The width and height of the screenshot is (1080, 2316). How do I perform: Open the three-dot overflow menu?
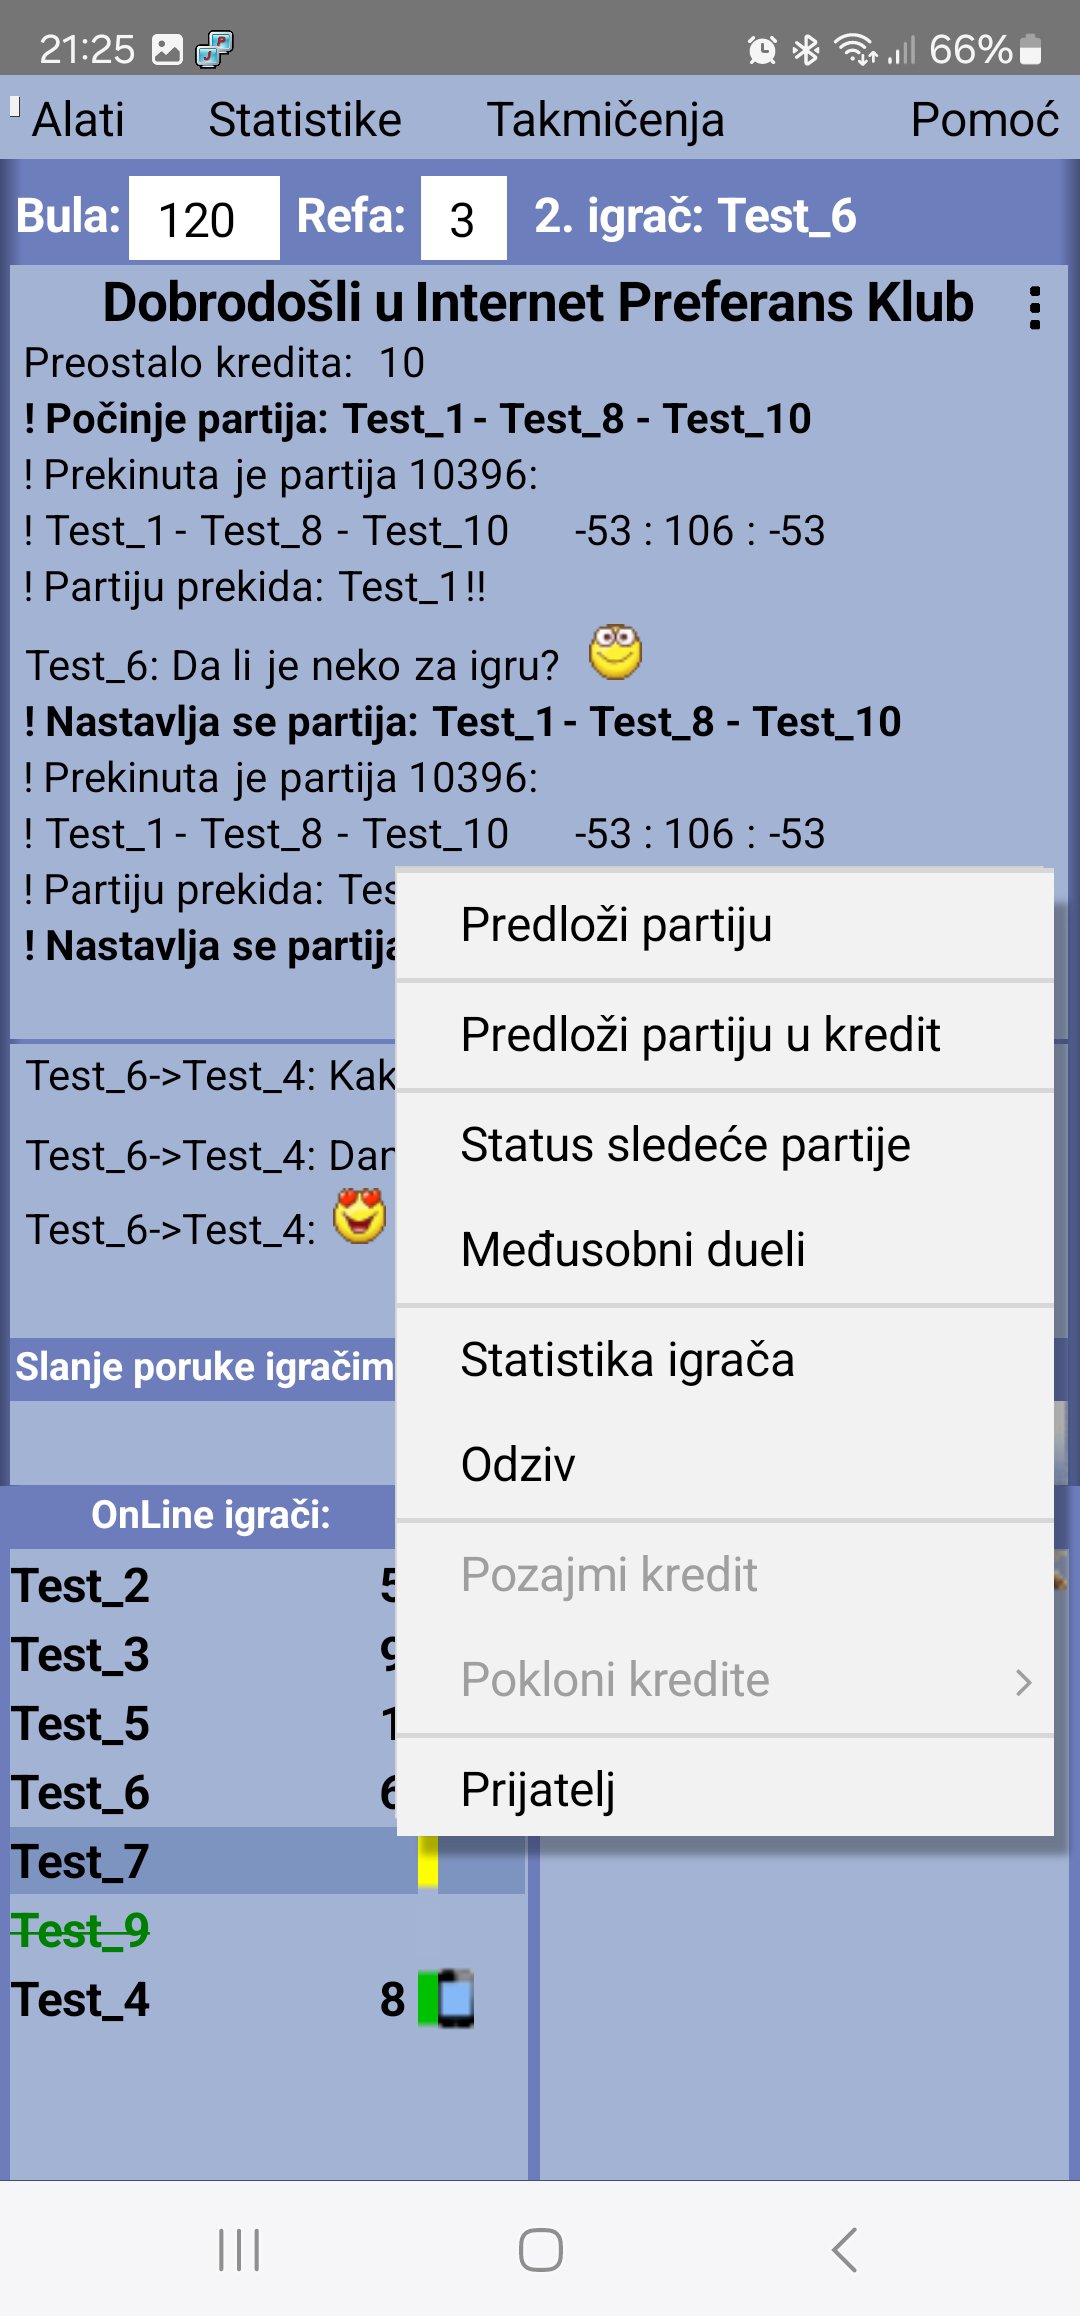[x=1035, y=307]
